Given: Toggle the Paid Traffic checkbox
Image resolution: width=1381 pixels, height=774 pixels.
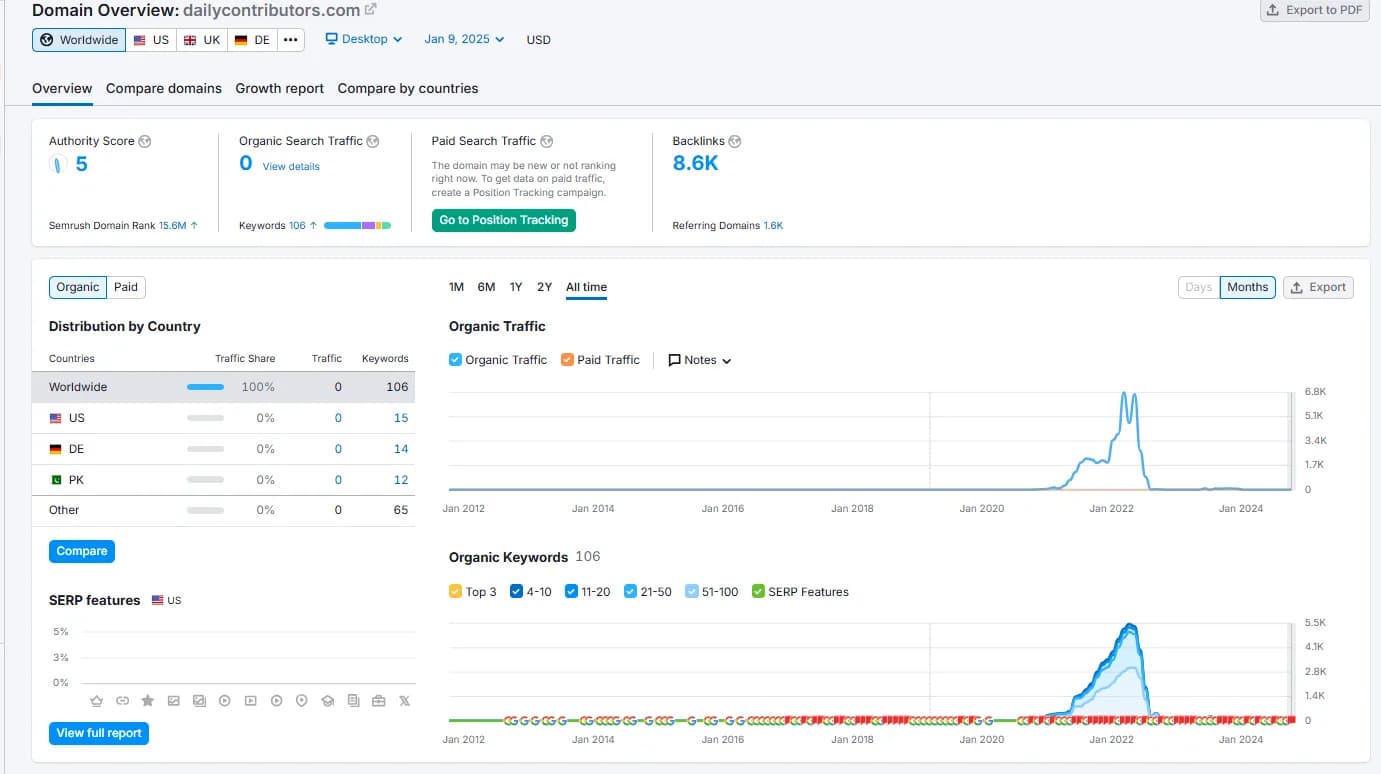Looking at the screenshot, I should tap(567, 360).
